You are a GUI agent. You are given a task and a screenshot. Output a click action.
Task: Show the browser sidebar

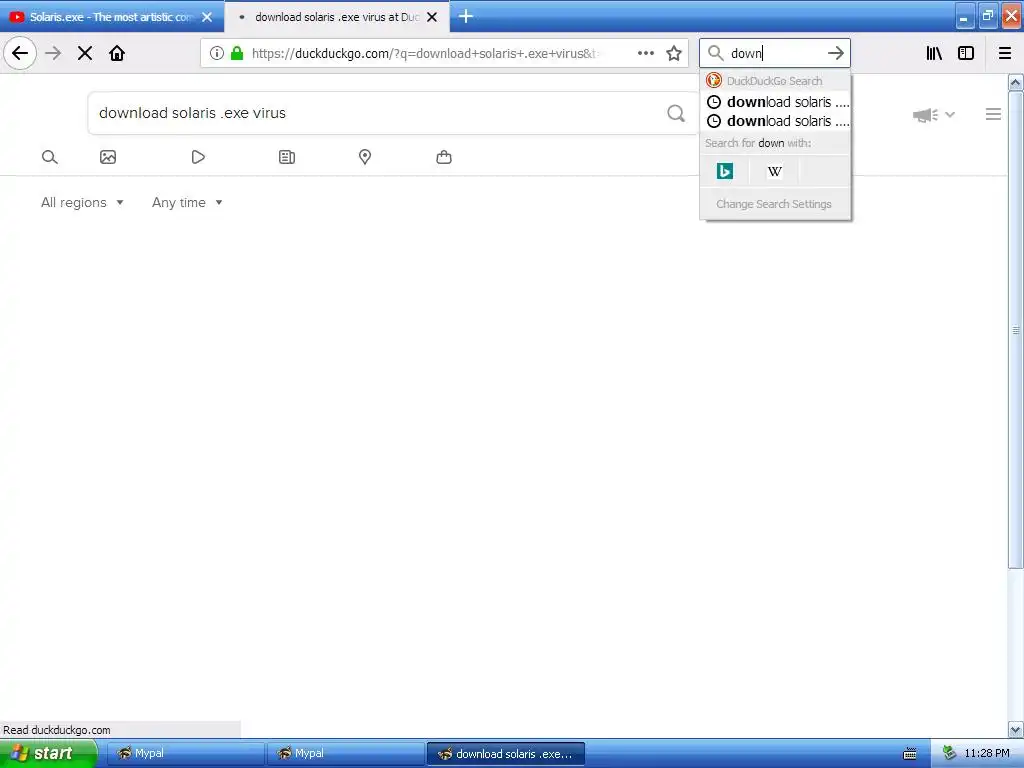[966, 53]
